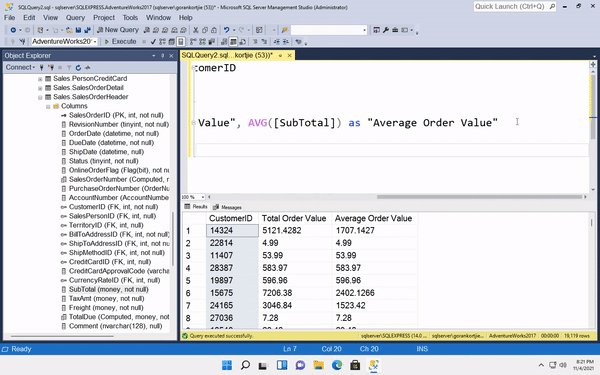
Task: Open the Query menu
Action: [75, 18]
